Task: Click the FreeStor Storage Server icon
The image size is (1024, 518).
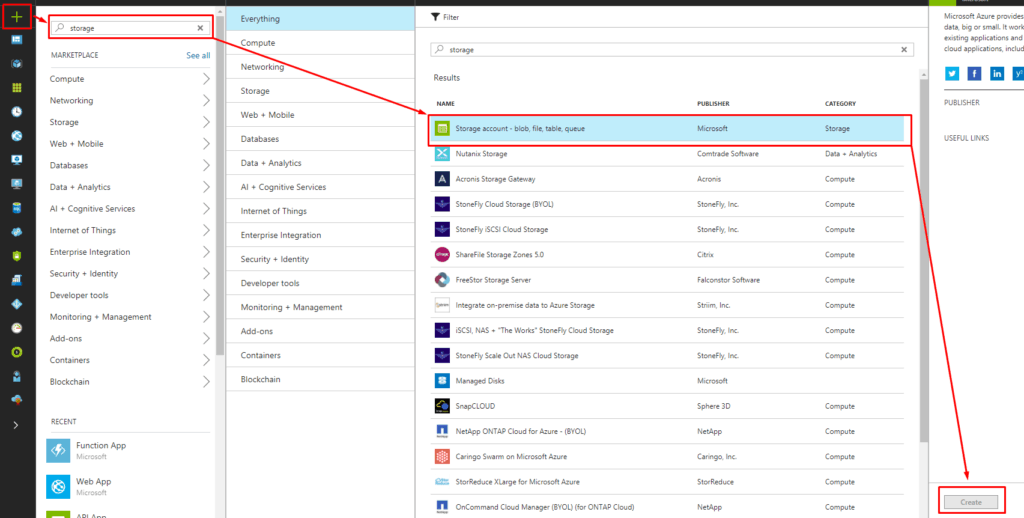Action: [442, 280]
